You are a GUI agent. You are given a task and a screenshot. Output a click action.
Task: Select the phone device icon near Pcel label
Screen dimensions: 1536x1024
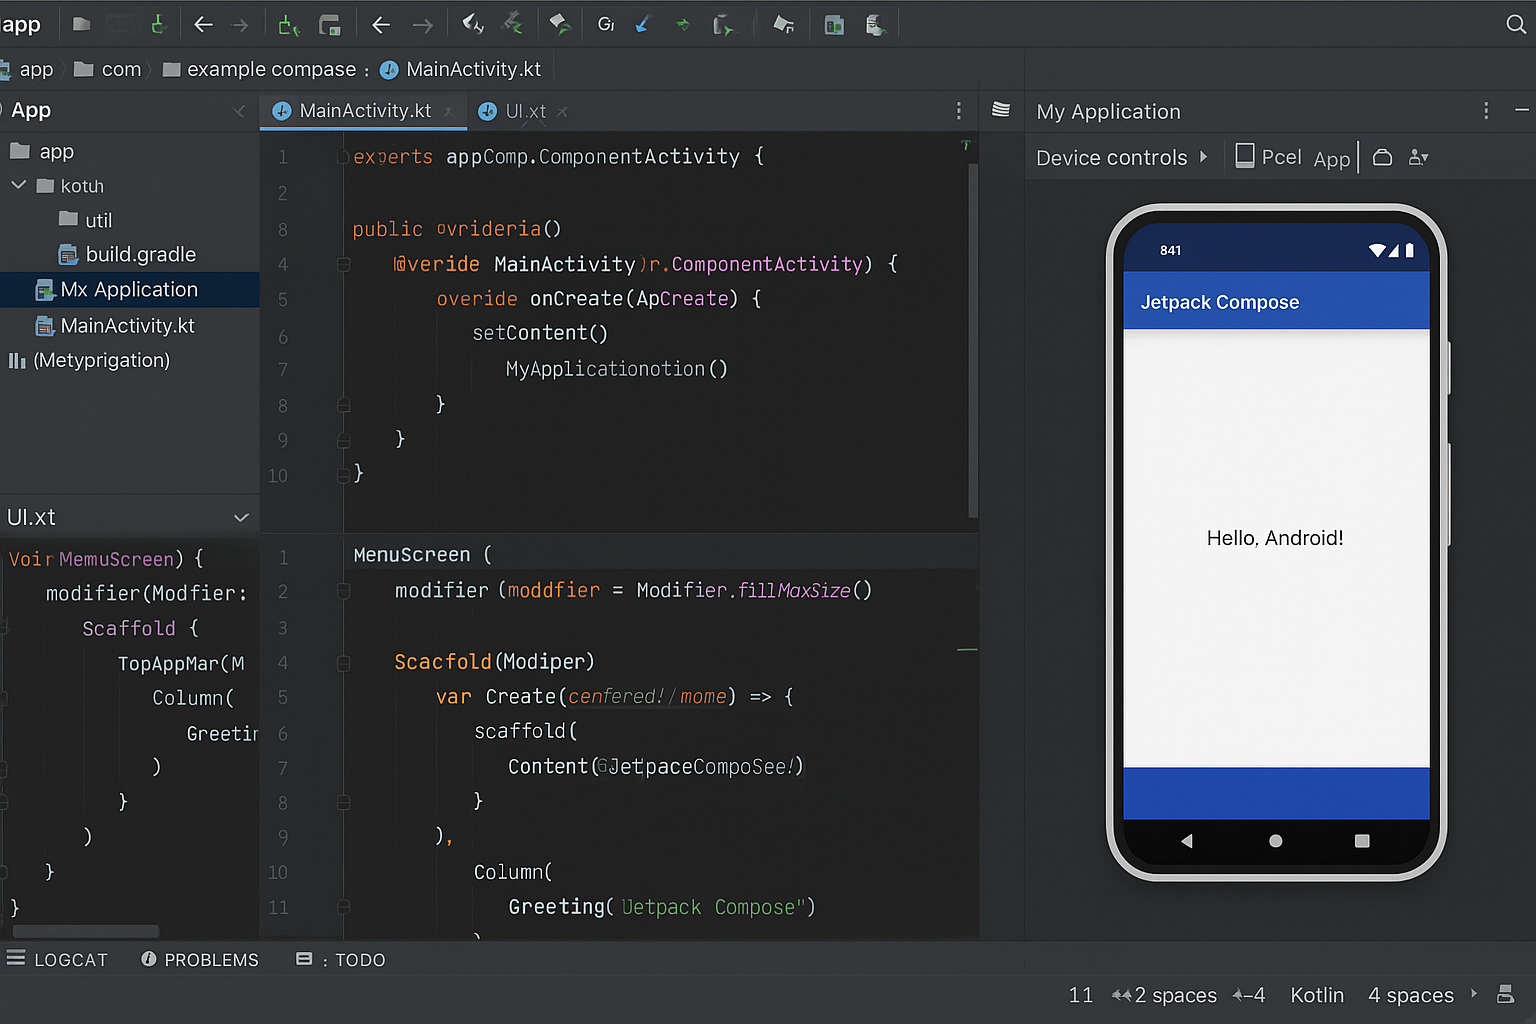coord(1245,156)
